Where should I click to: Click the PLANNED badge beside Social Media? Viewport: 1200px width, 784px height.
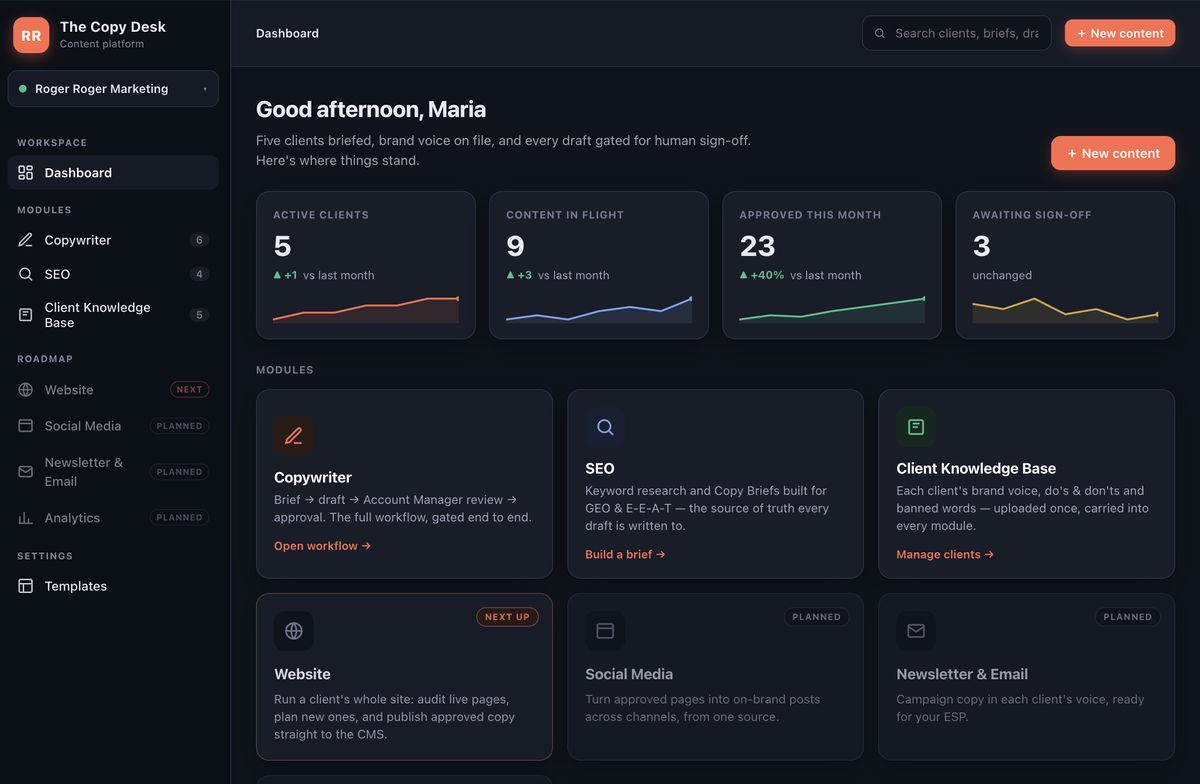[179, 426]
